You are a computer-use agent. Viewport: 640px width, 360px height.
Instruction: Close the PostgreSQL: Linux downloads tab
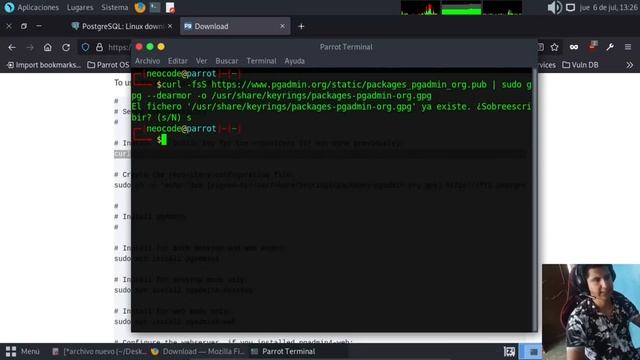(x=170, y=26)
